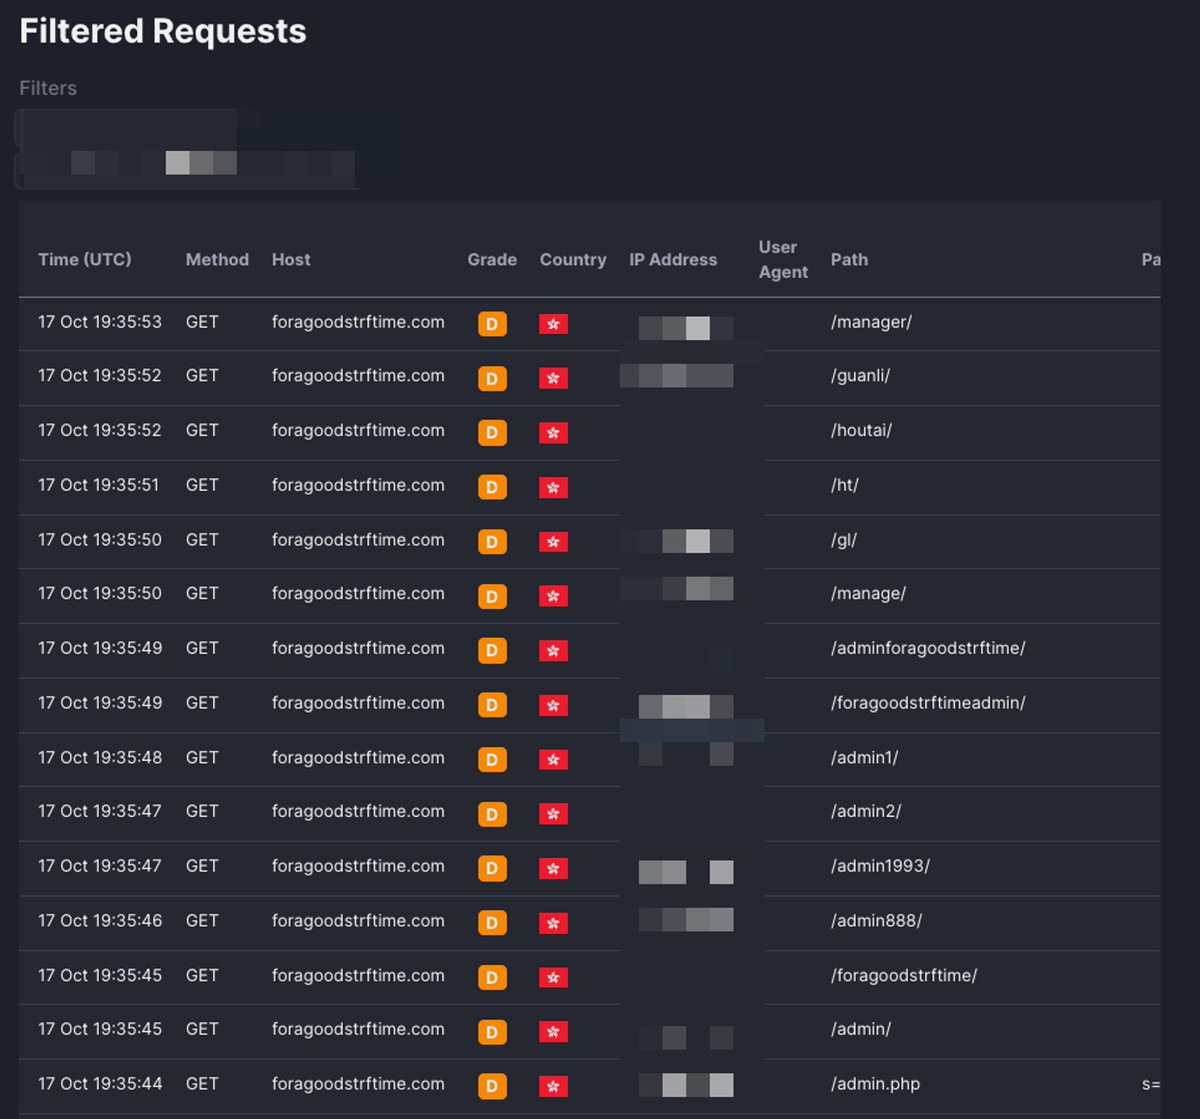Click Hong Kong flag in /admin/ row
This screenshot has height=1119, width=1200.
click(x=553, y=1031)
